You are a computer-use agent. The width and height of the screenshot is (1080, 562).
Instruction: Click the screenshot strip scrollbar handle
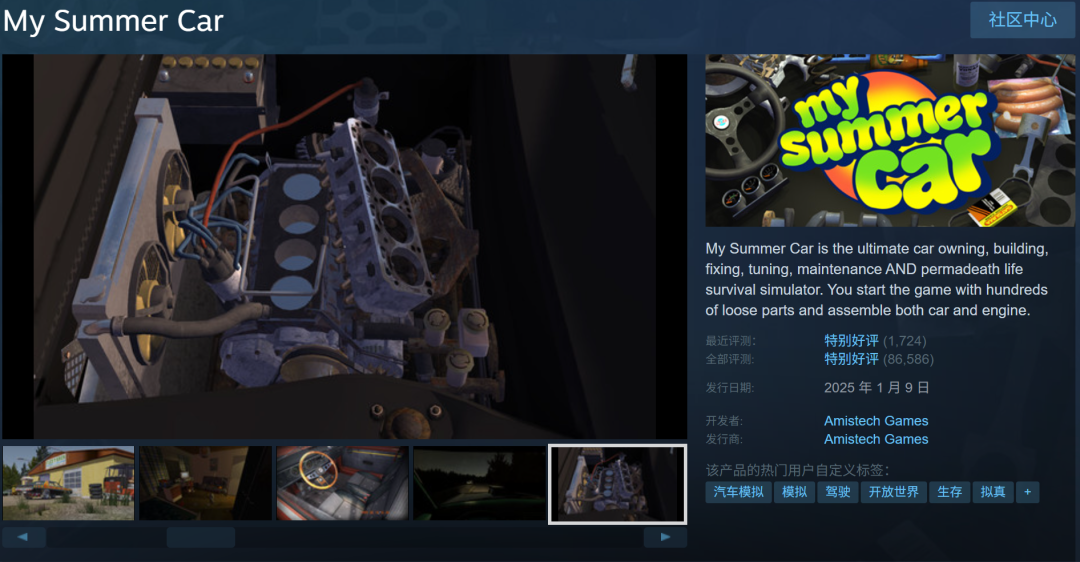[200, 537]
